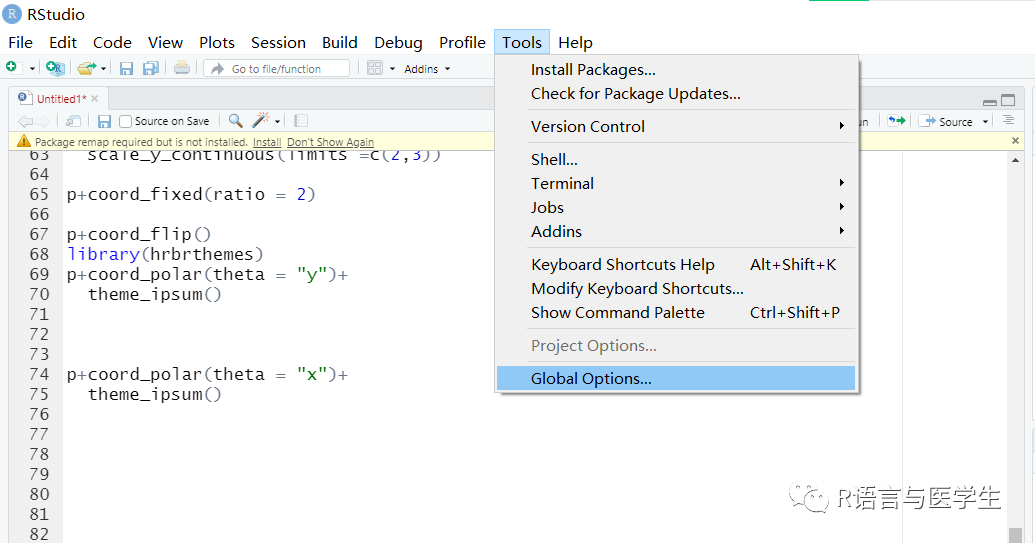Image resolution: width=1035 pixels, height=543 pixels.
Task: Expand the Addins dropdown
Action: pos(427,69)
